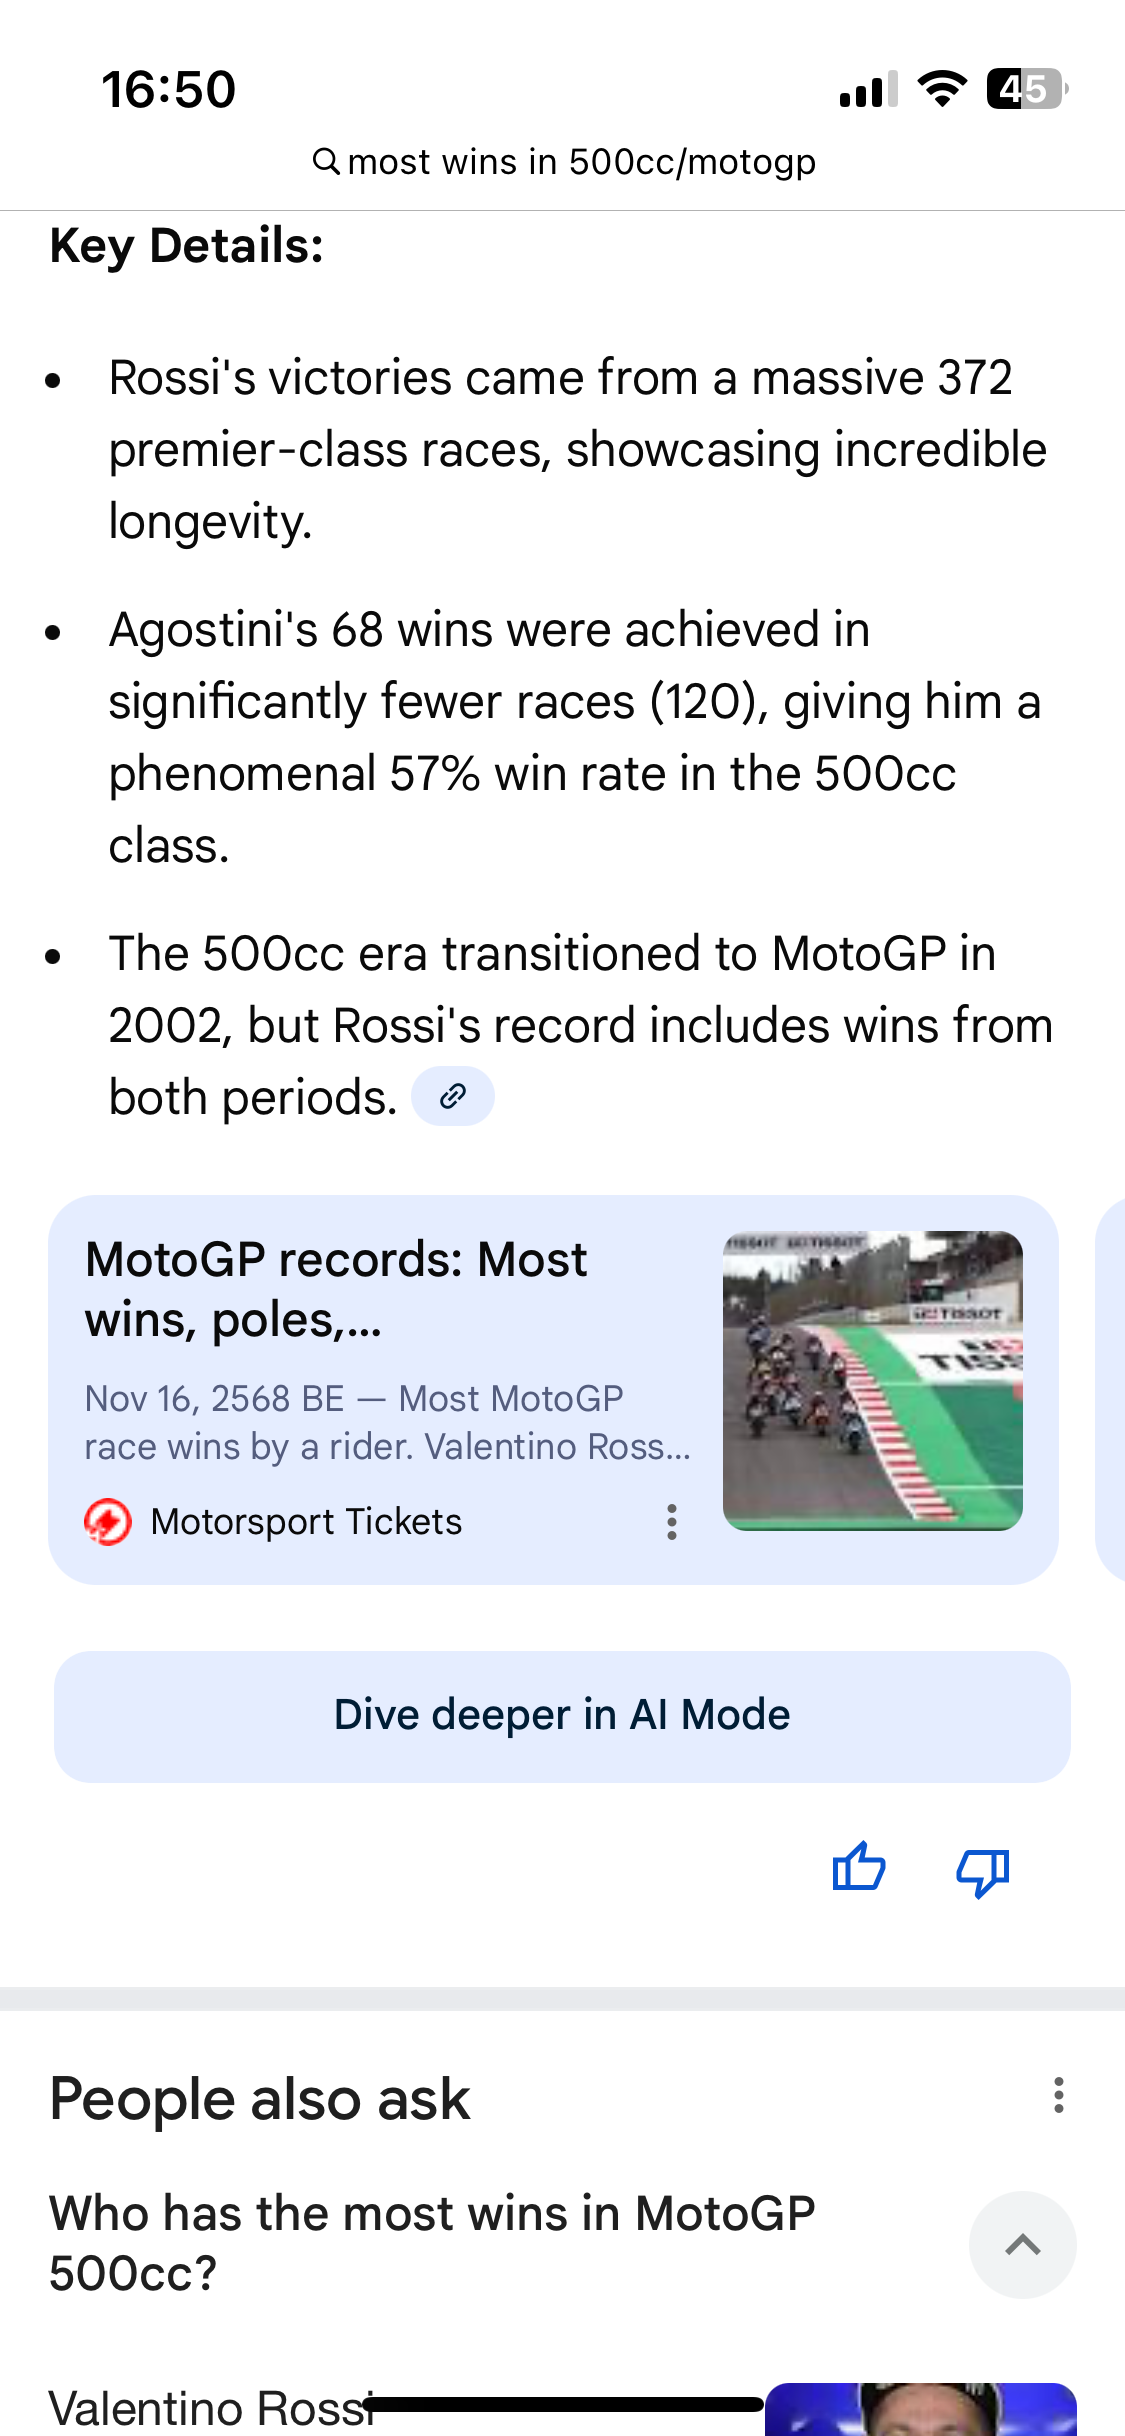Tap the MotoGP race start thumbnail
1125x2436 pixels.
click(872, 1380)
